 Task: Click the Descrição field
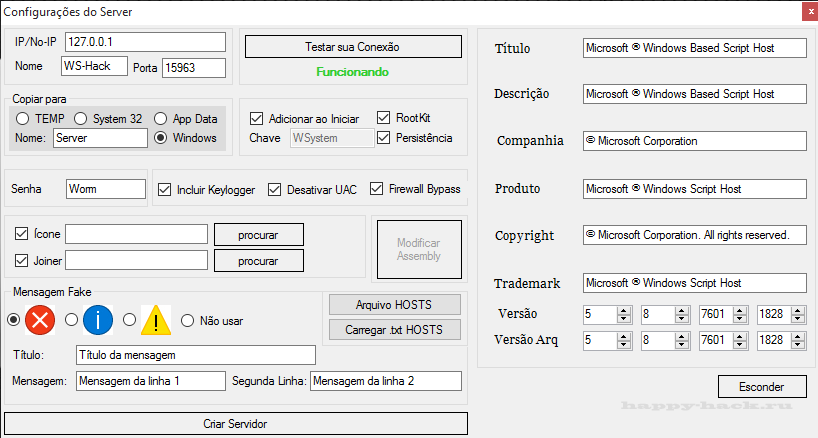coord(695,94)
